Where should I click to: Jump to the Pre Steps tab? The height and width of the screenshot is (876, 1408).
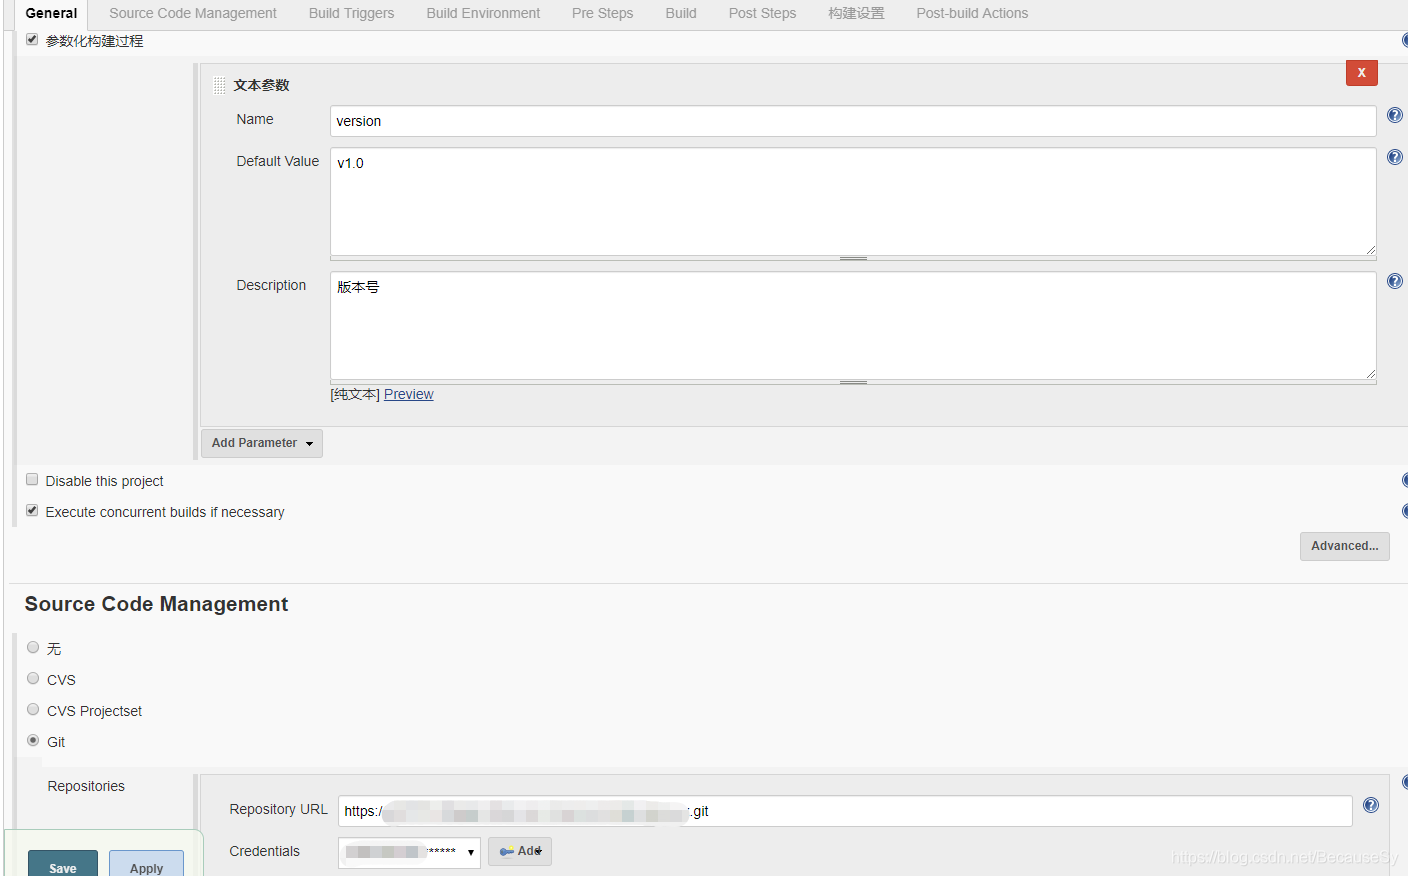click(x=603, y=14)
